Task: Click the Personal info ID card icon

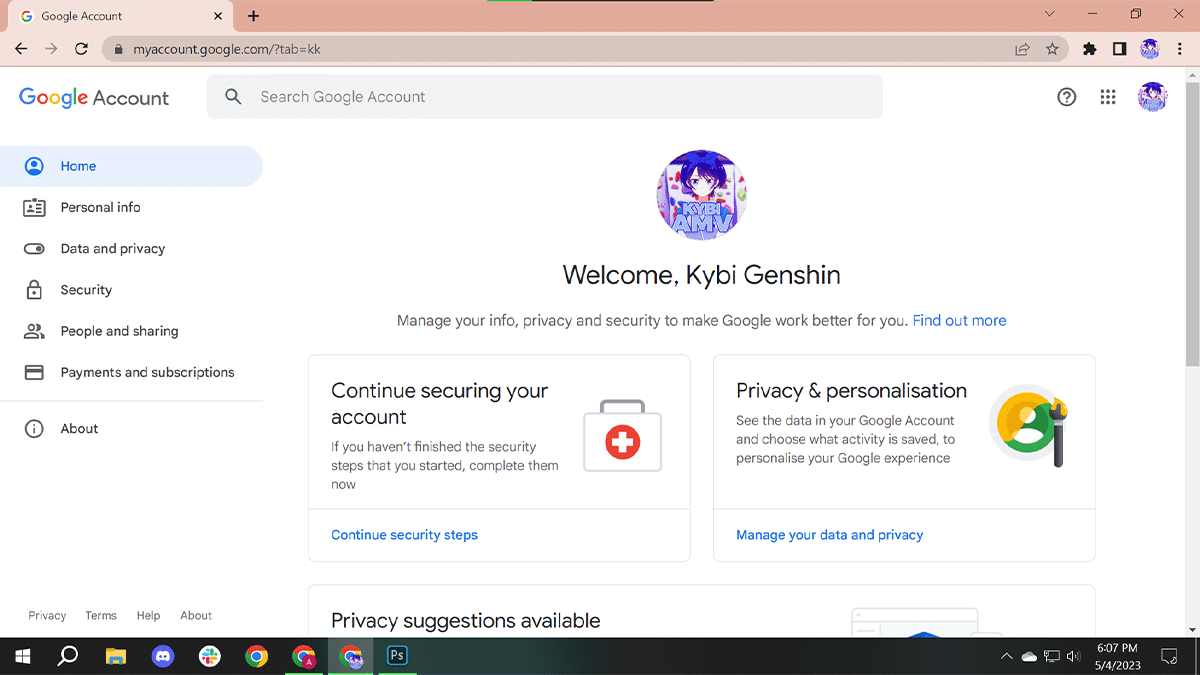Action: (x=34, y=207)
